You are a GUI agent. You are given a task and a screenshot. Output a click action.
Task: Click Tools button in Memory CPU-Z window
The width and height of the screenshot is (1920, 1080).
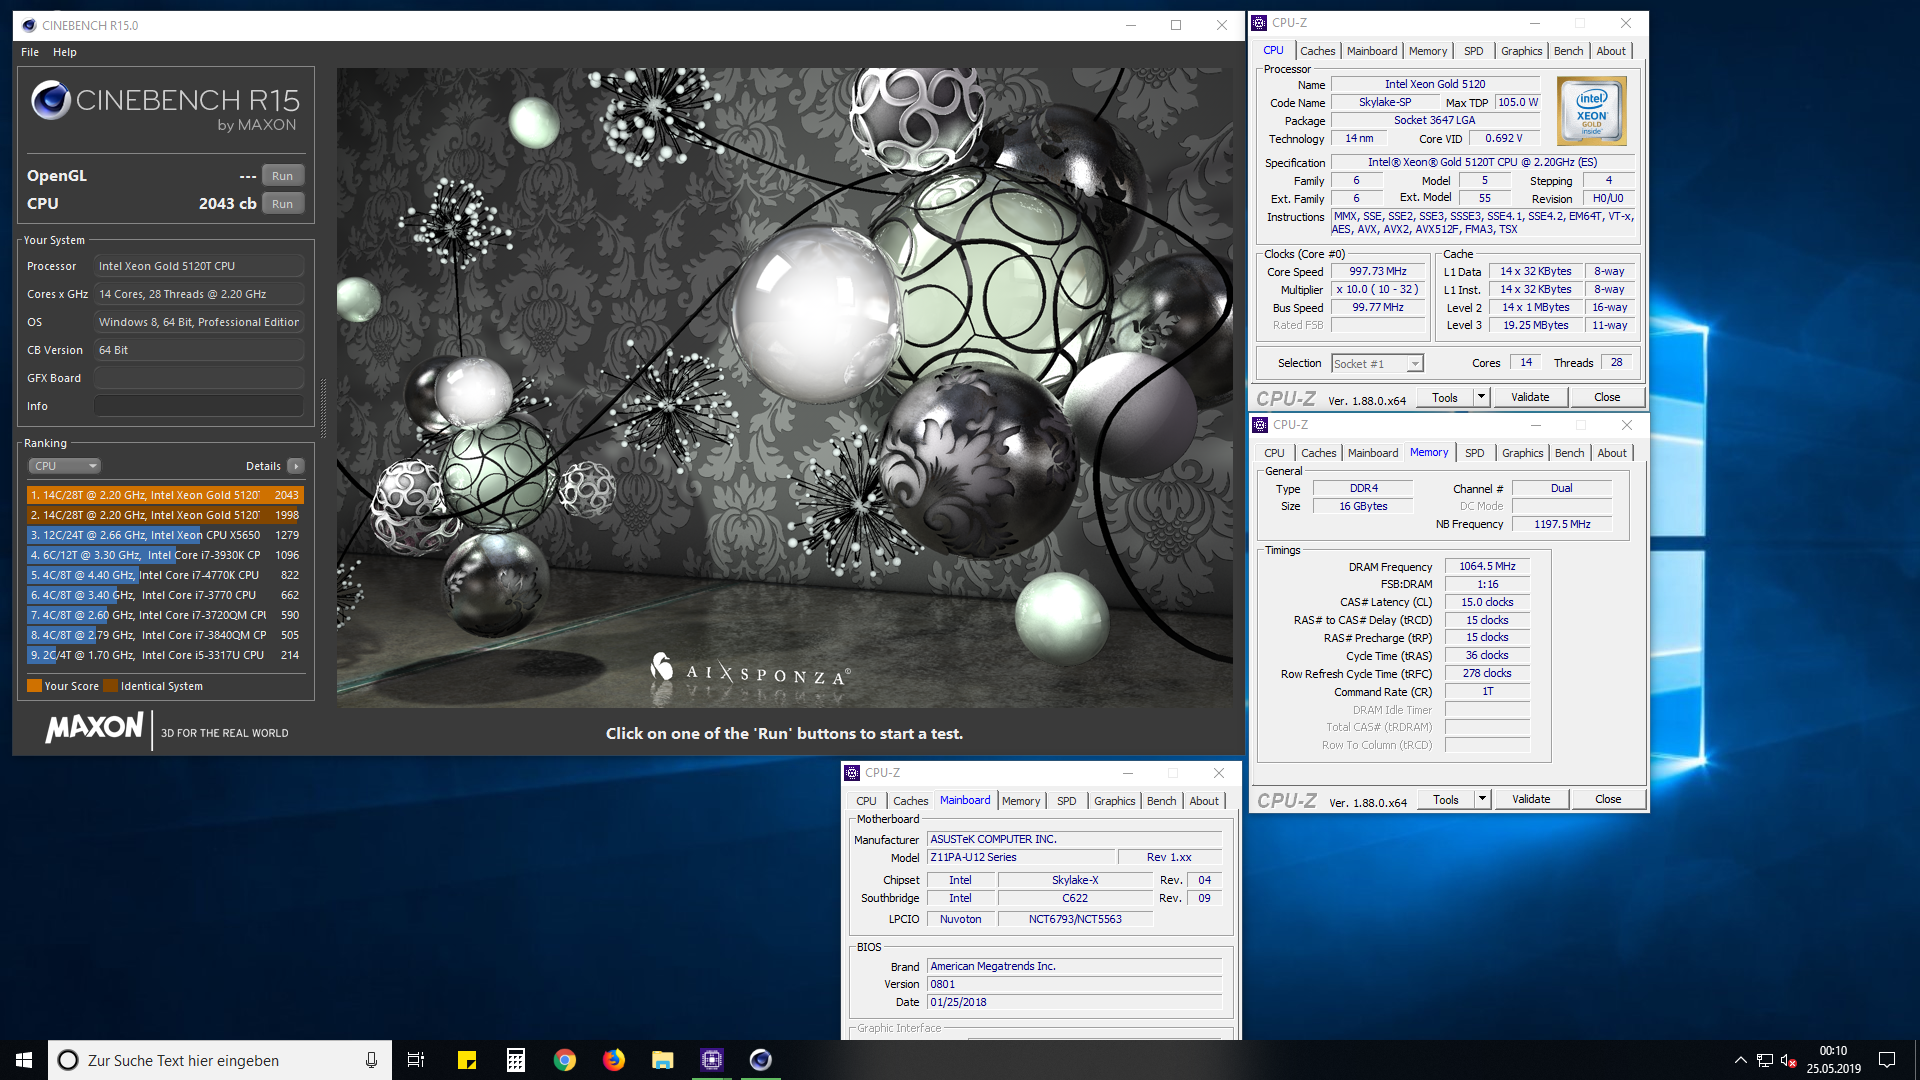click(1446, 799)
